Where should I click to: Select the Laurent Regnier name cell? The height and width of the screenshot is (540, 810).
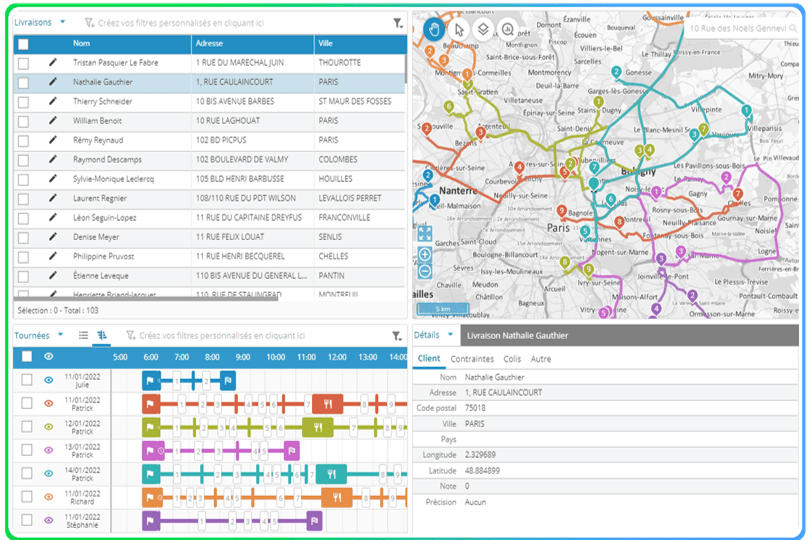(100, 198)
